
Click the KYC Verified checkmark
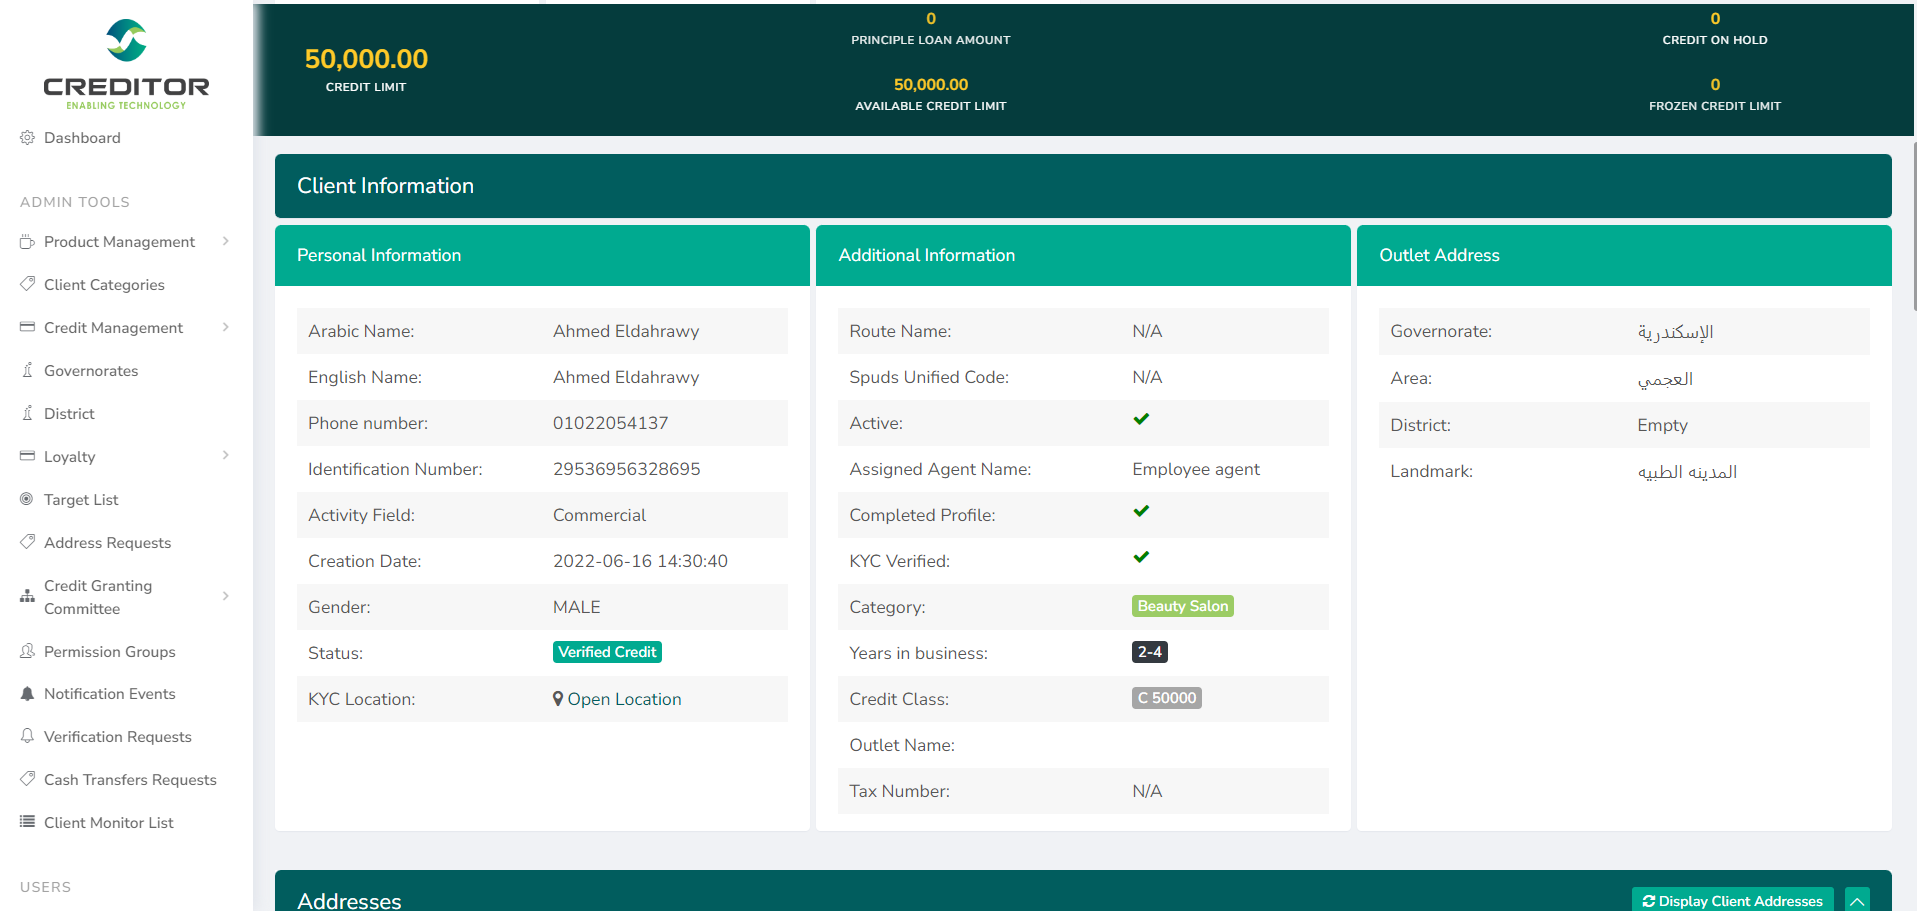pyautogui.click(x=1141, y=558)
